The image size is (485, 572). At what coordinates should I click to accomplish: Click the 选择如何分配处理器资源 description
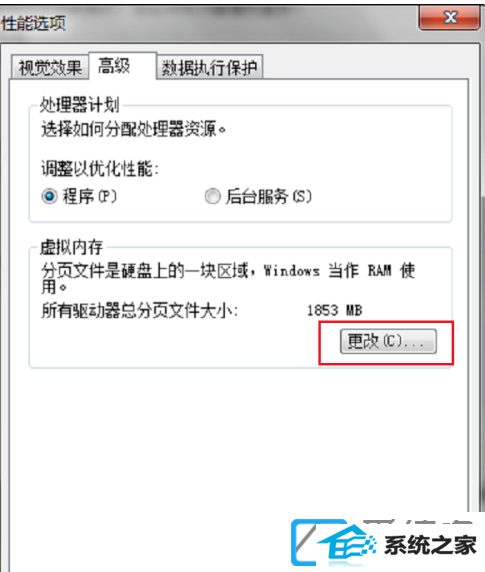point(133,129)
